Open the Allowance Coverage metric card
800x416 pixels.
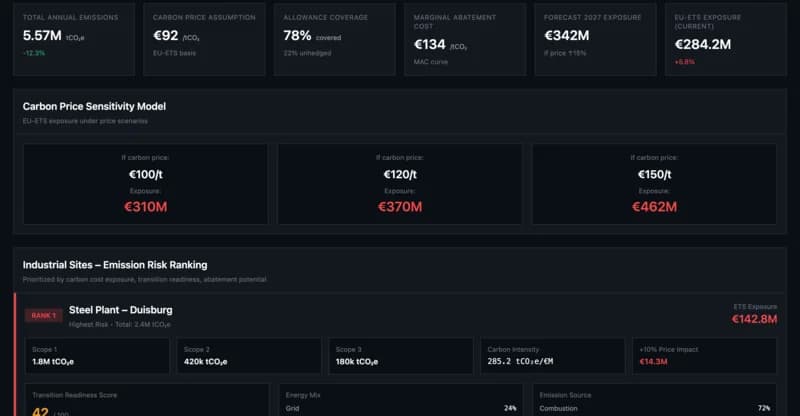(x=335, y=39)
